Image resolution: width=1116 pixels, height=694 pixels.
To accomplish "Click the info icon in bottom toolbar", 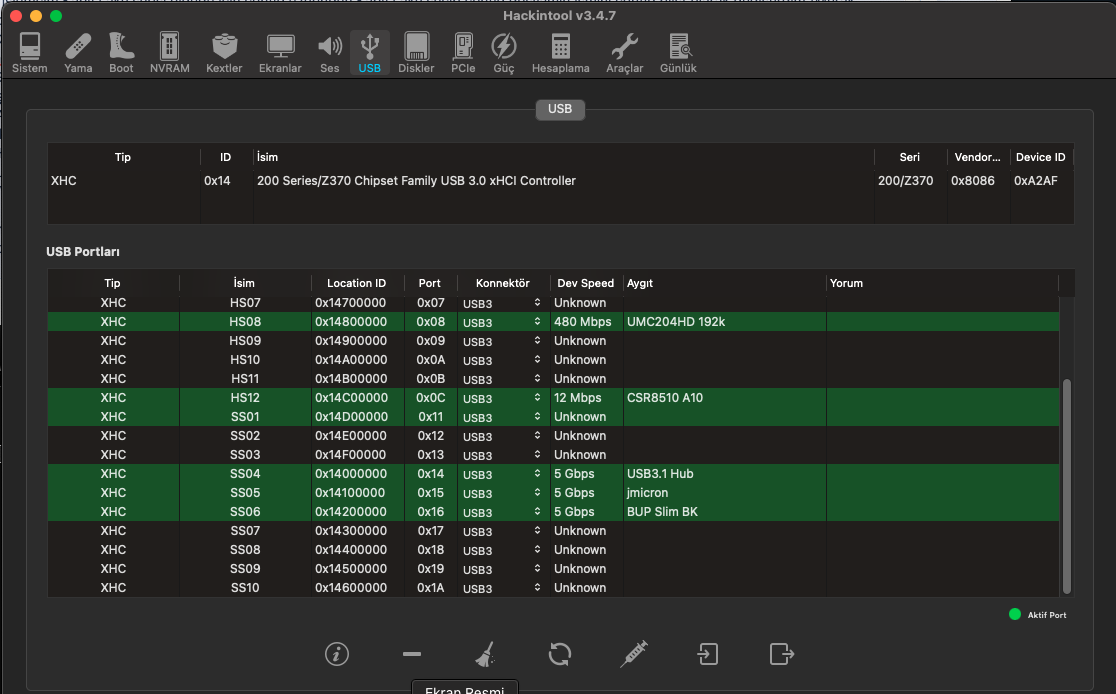I will point(337,654).
